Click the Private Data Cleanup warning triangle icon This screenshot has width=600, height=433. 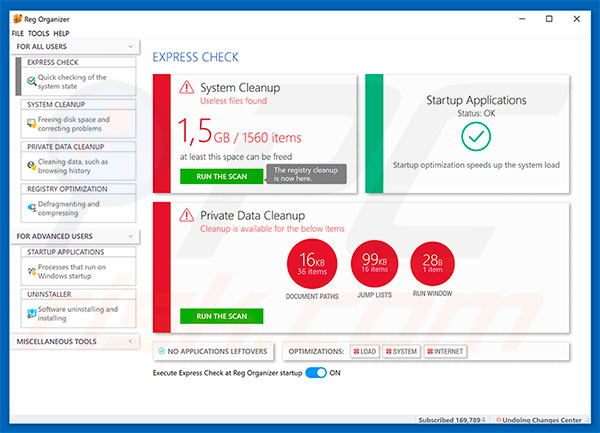click(x=187, y=215)
